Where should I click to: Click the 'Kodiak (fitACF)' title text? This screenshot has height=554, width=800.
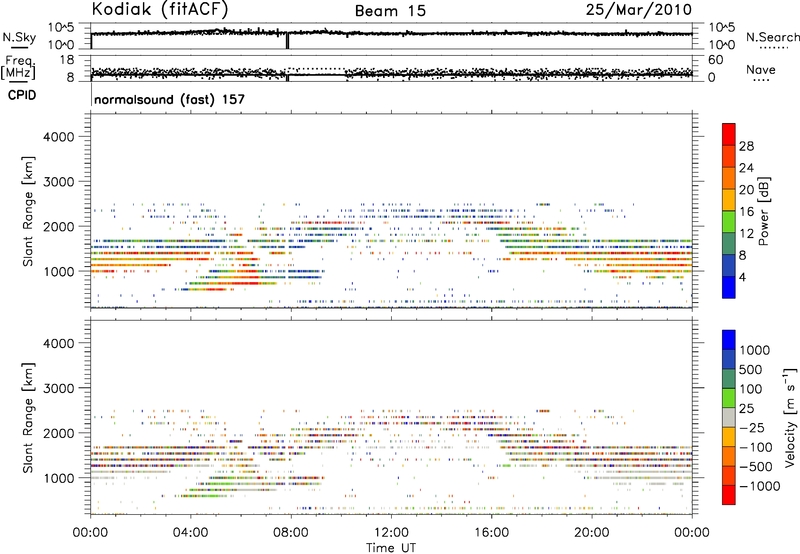[160, 10]
